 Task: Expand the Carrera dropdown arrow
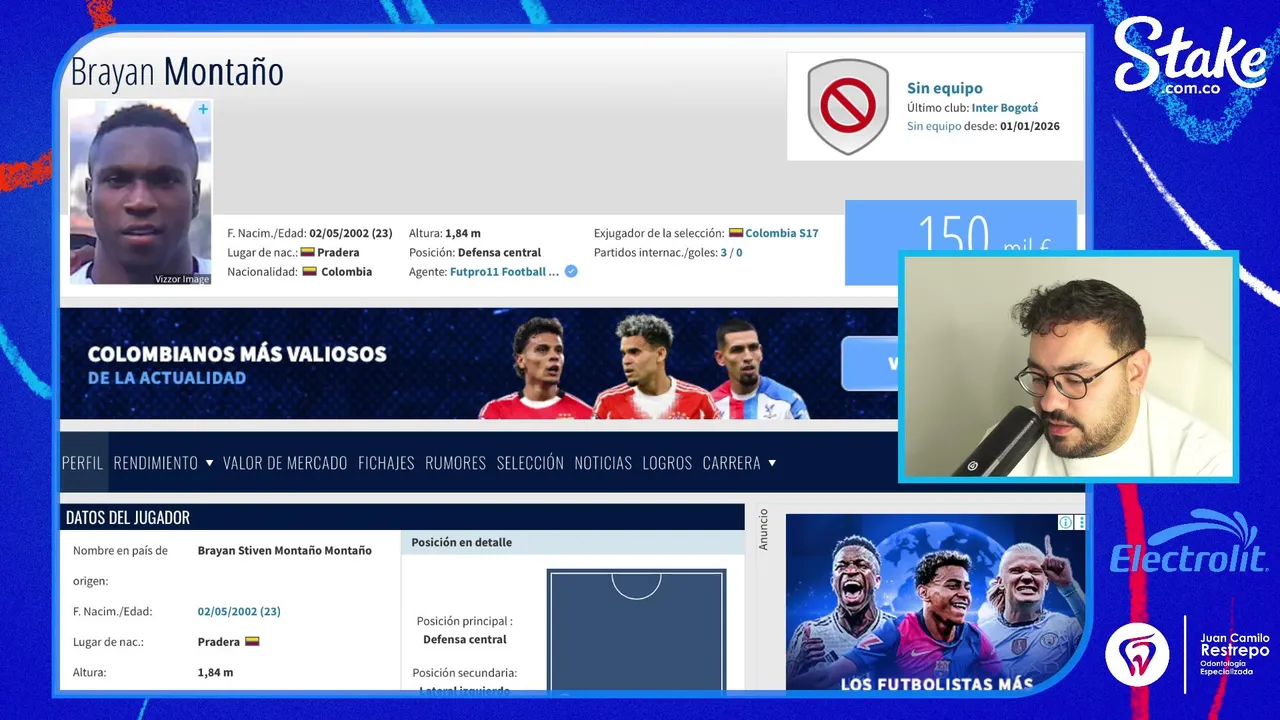[771, 463]
